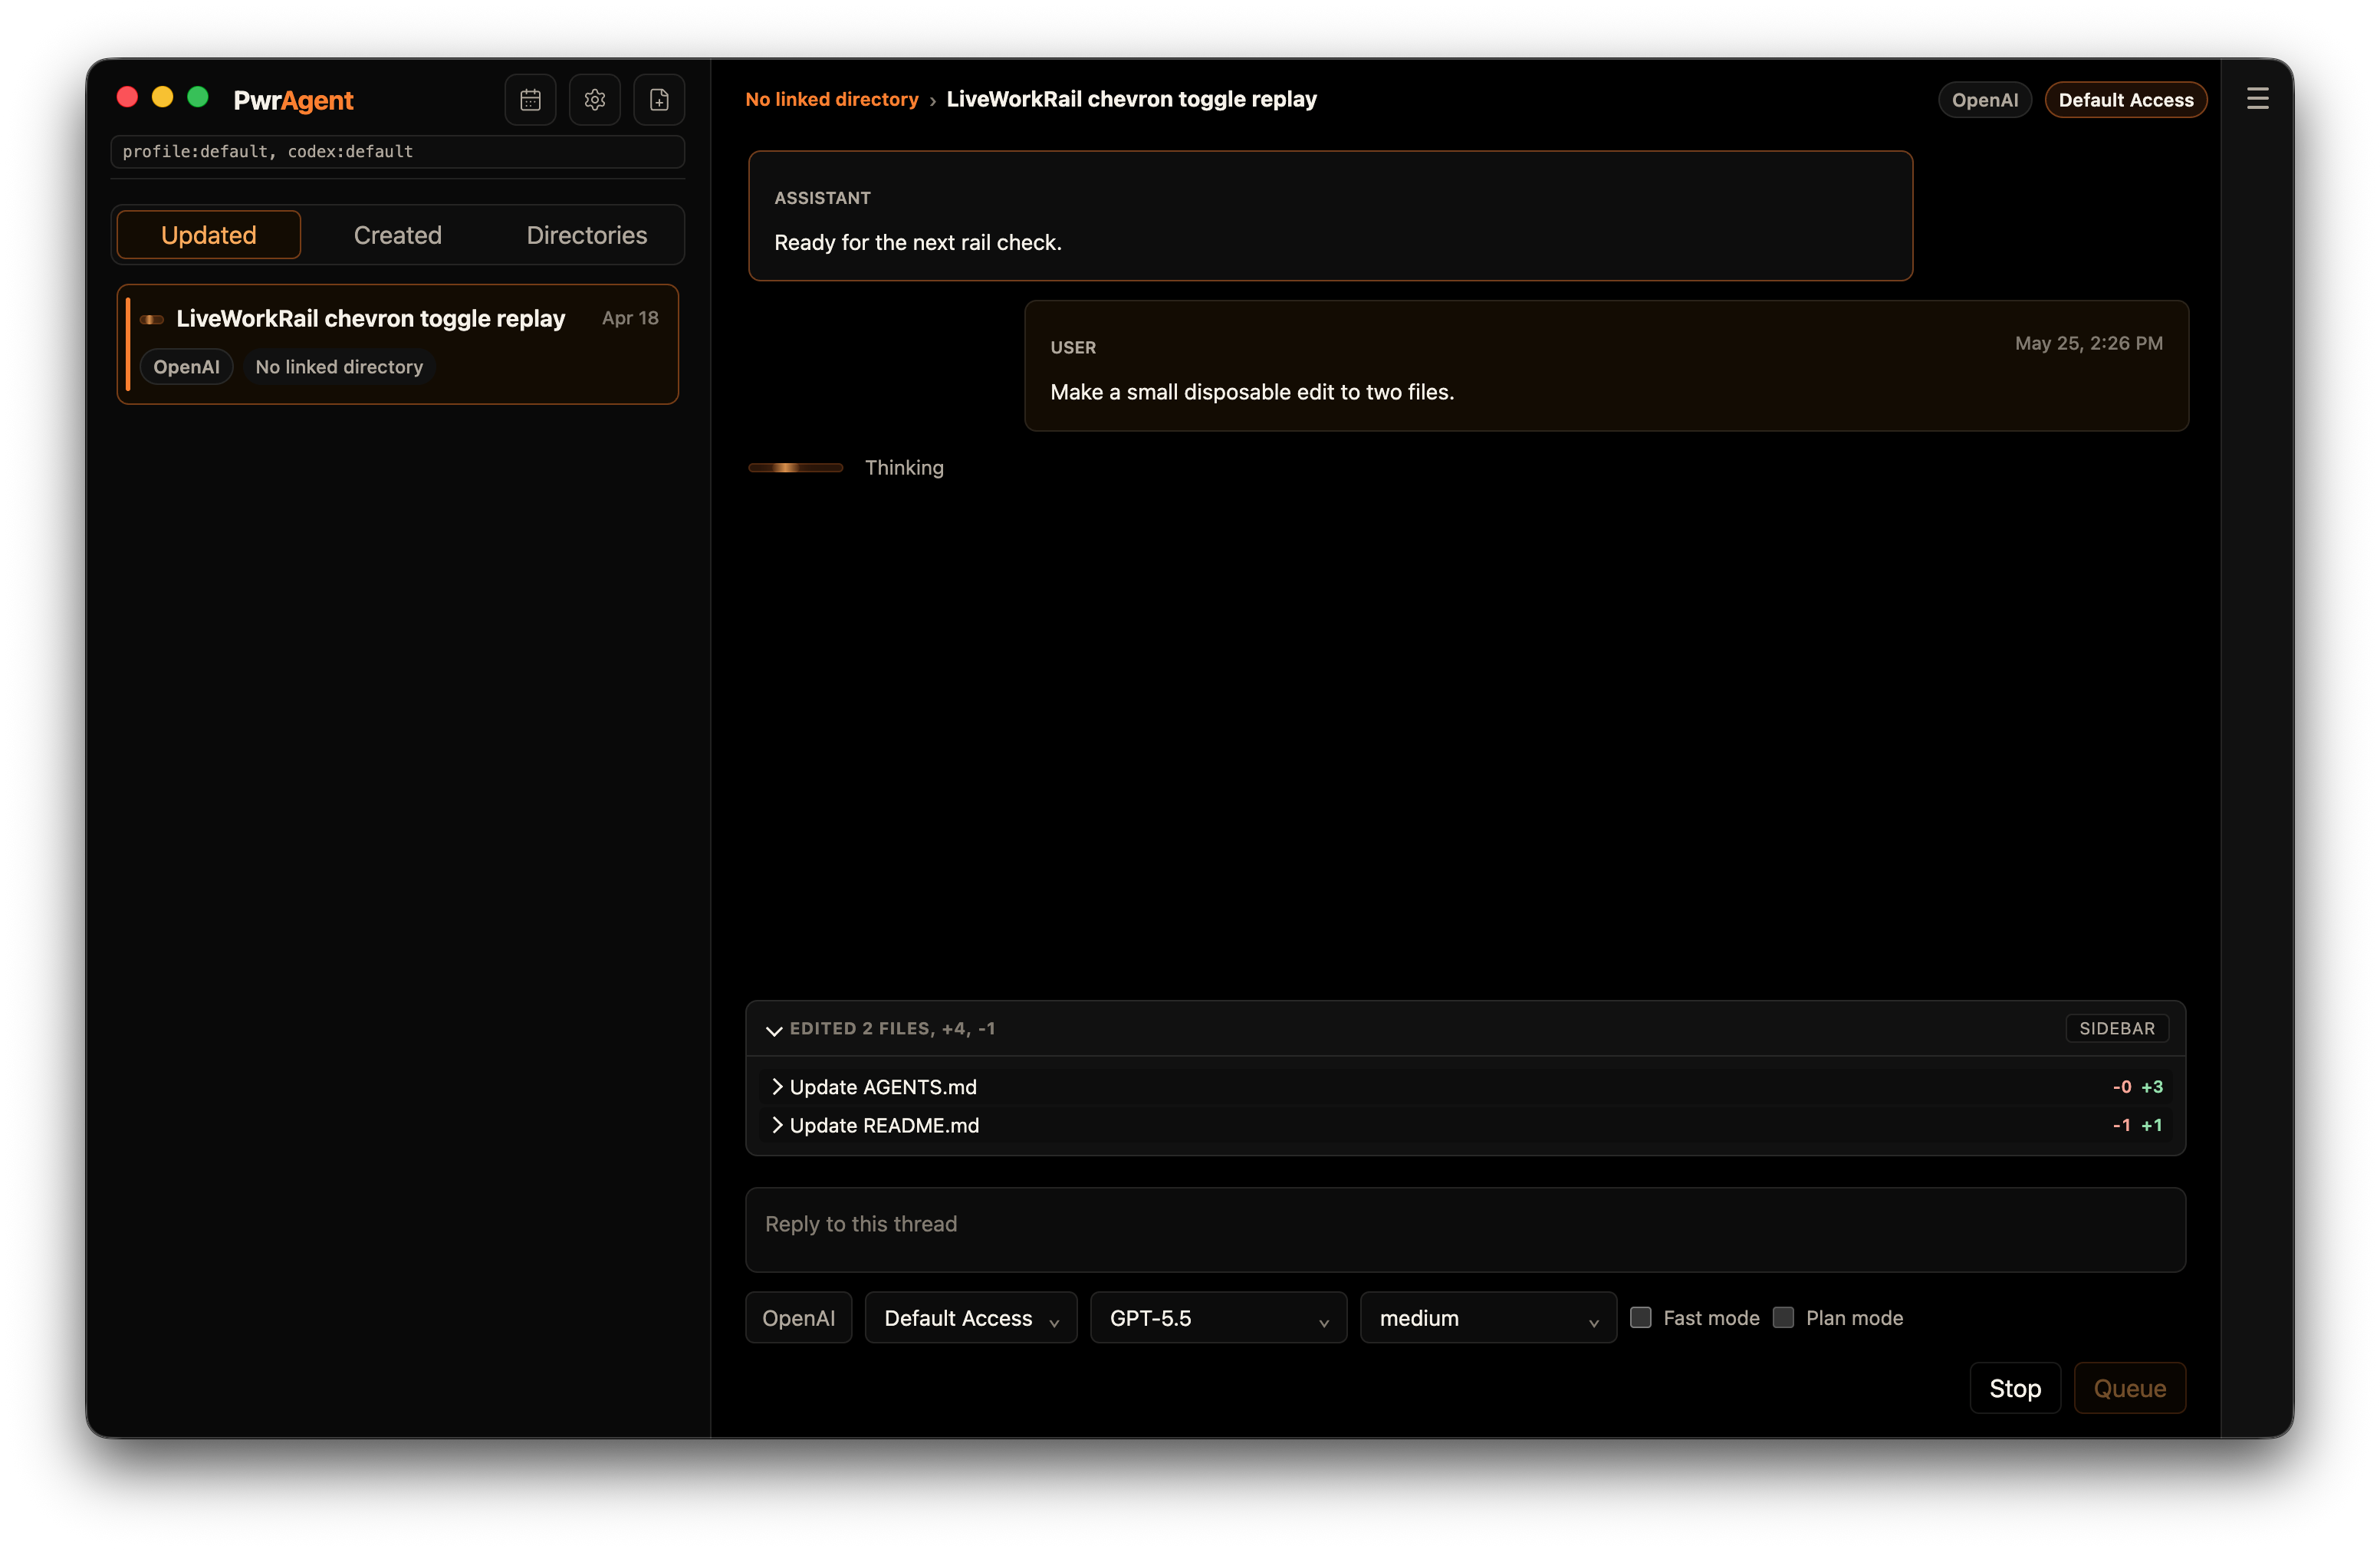Screen dimensions: 2380x1552
Task: Open the GPT-5.5 model dropdown
Action: click(1218, 1318)
